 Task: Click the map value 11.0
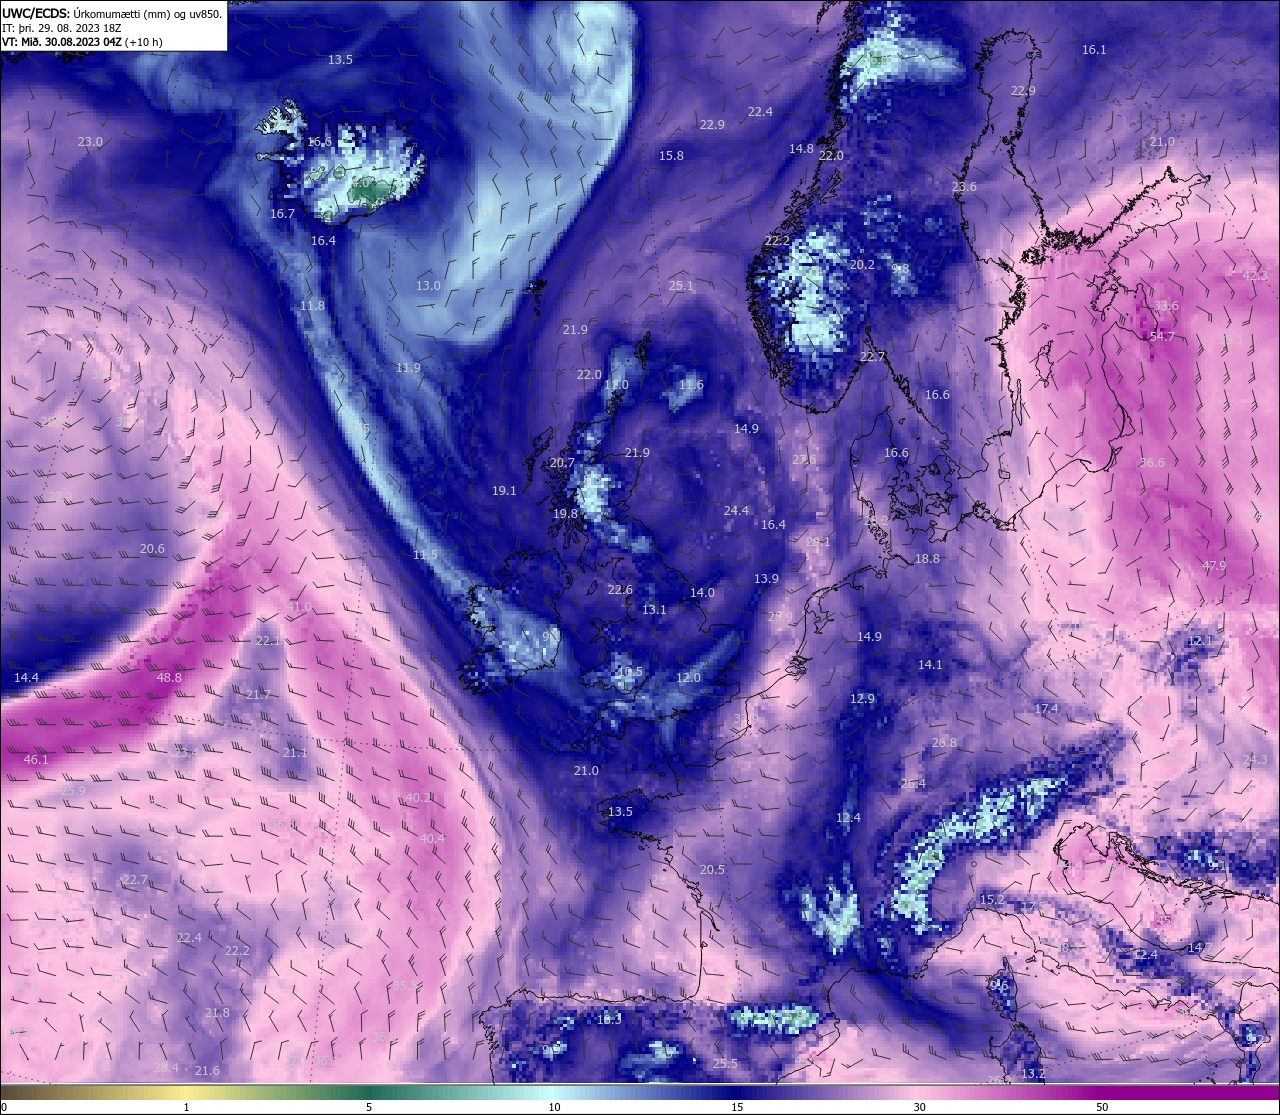click(x=616, y=385)
